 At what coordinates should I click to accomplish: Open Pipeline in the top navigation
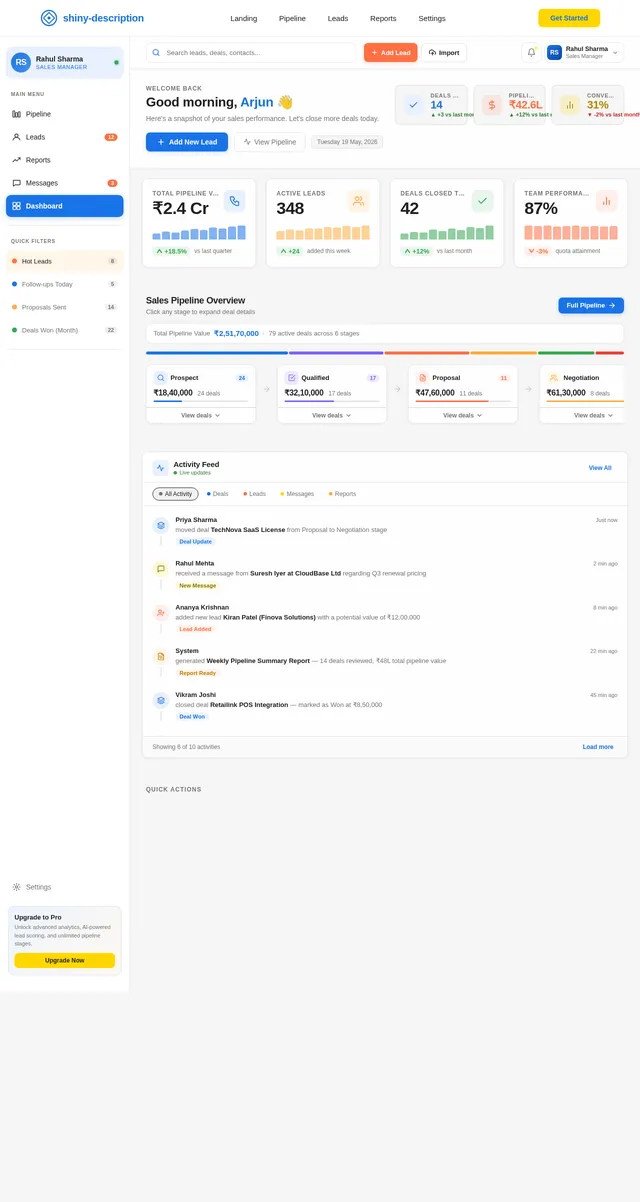292,18
